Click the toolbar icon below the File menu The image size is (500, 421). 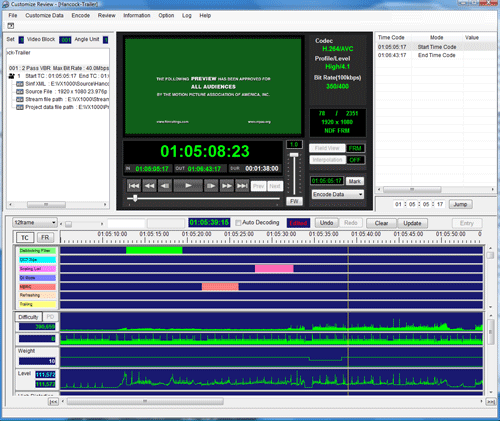click(11, 26)
